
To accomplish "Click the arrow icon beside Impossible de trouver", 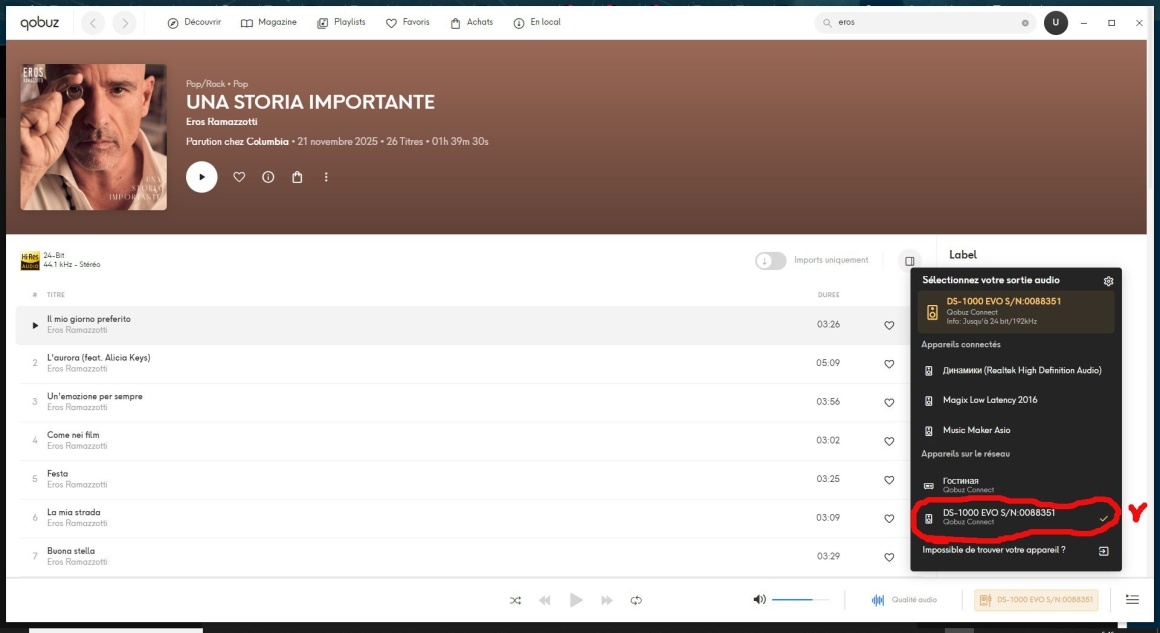I will pos(1103,551).
